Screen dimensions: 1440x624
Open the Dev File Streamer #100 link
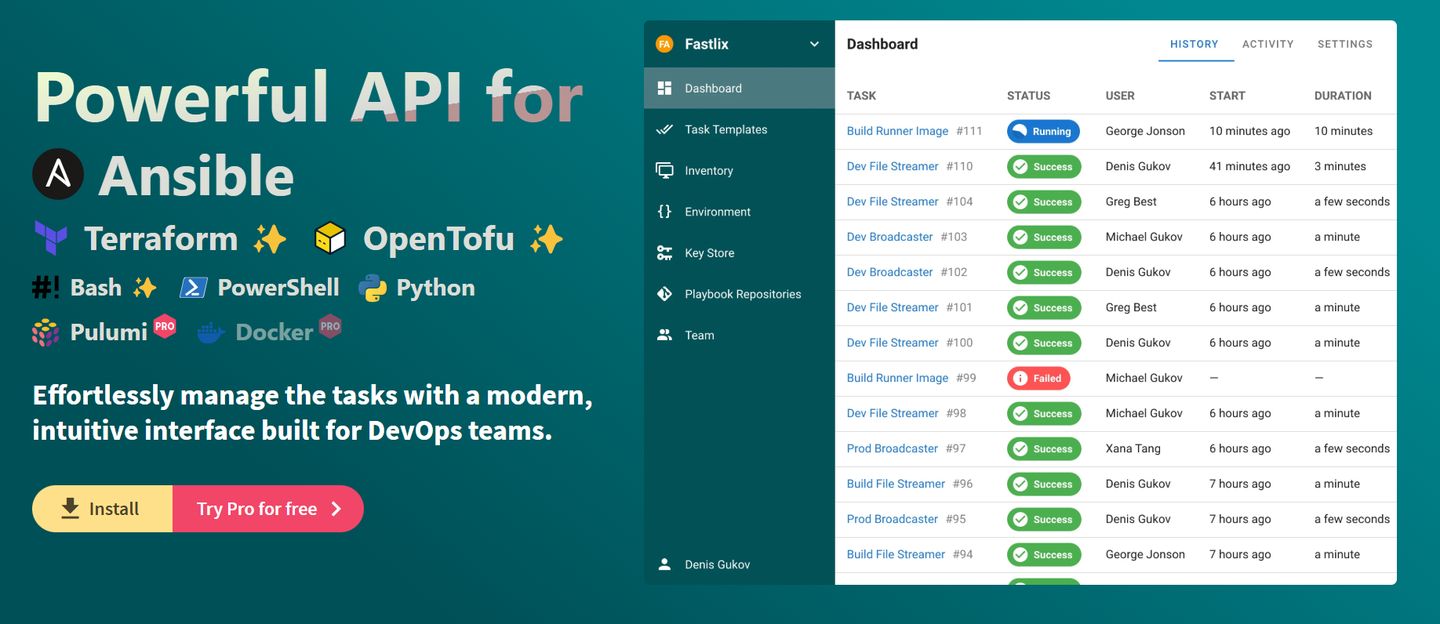coord(892,342)
